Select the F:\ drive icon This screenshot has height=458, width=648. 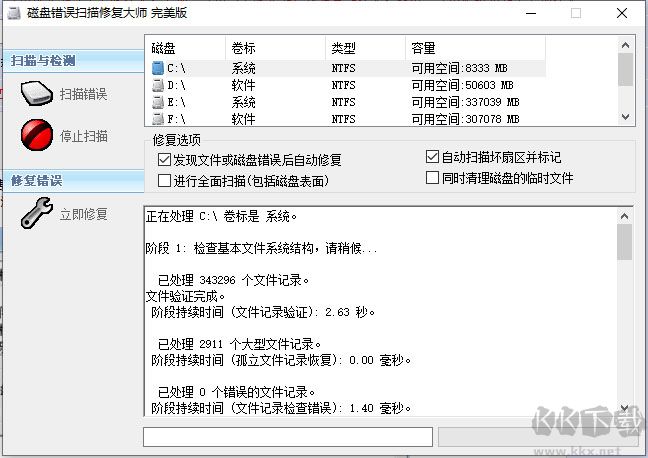[x=158, y=119]
